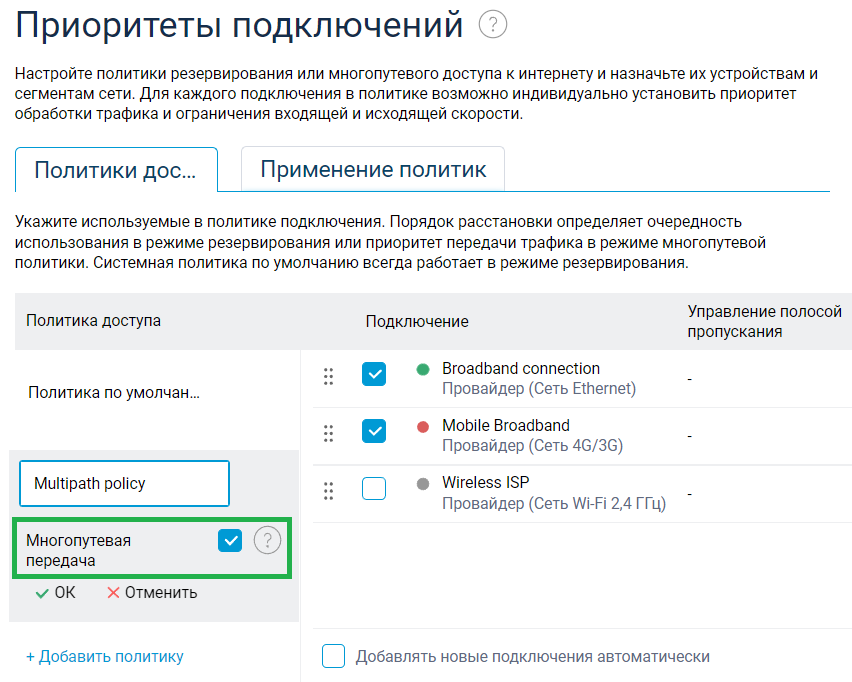Click green status dot of Broadband connection
Screen dimensions: 852x682
point(422,369)
